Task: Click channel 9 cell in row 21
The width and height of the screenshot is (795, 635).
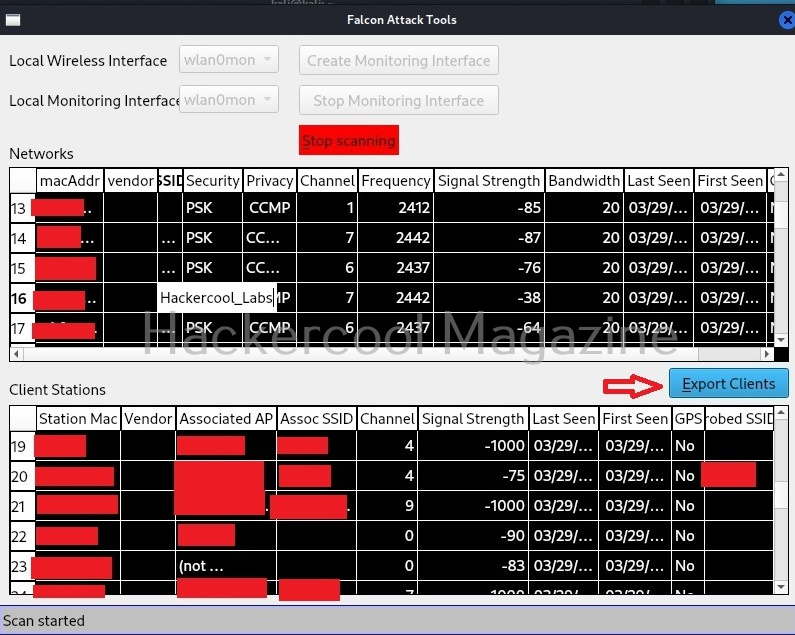Action: (x=387, y=506)
